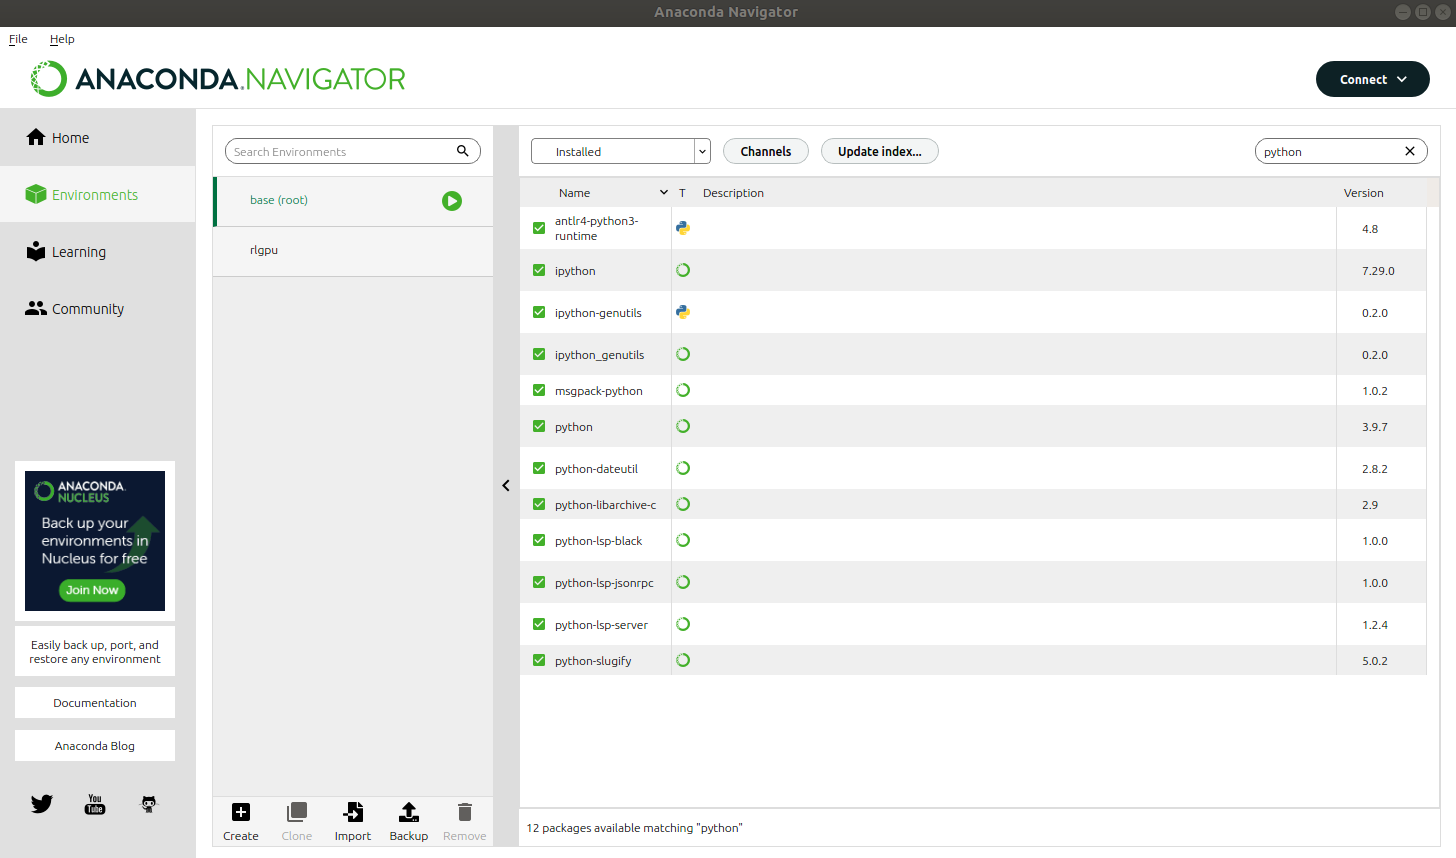The image size is (1456, 858).
Task: Toggle ipython-genutils package checkbox
Action: 539,312
